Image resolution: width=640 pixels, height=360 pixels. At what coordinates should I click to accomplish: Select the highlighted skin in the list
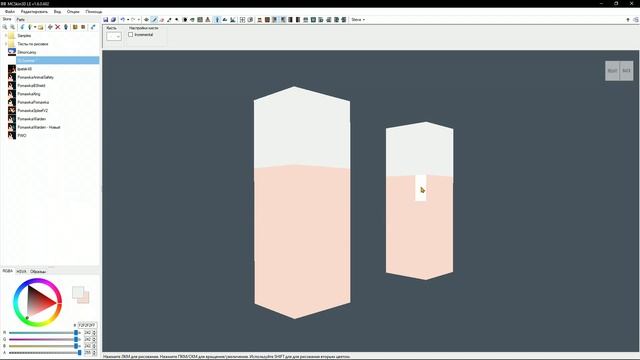click(x=58, y=60)
